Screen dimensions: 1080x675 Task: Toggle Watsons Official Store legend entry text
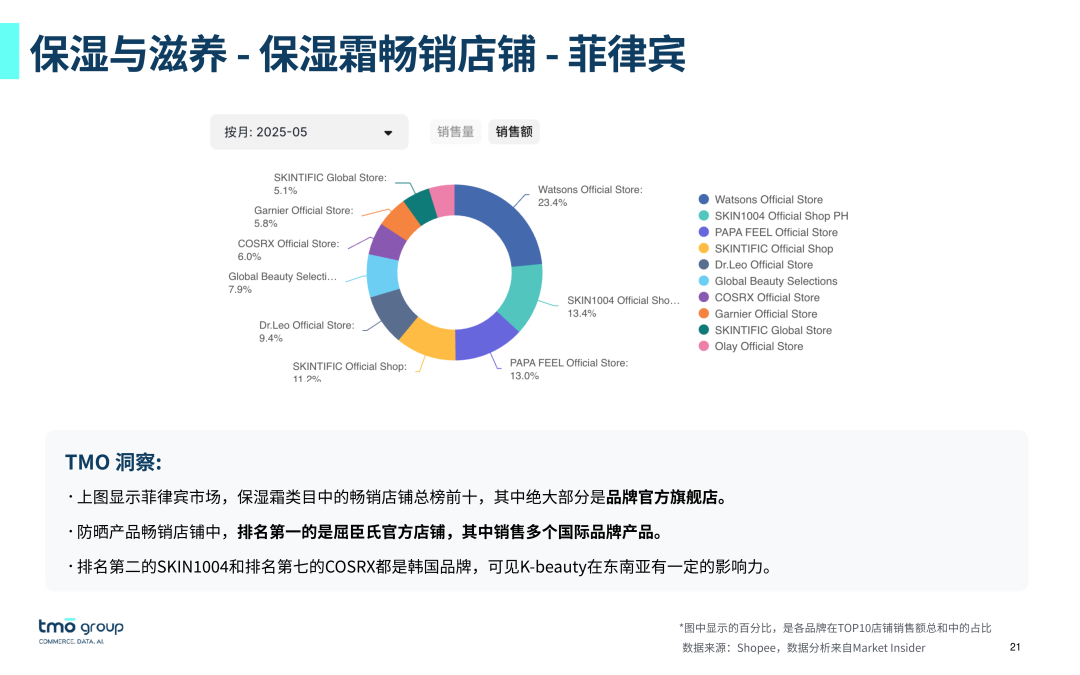coord(769,199)
